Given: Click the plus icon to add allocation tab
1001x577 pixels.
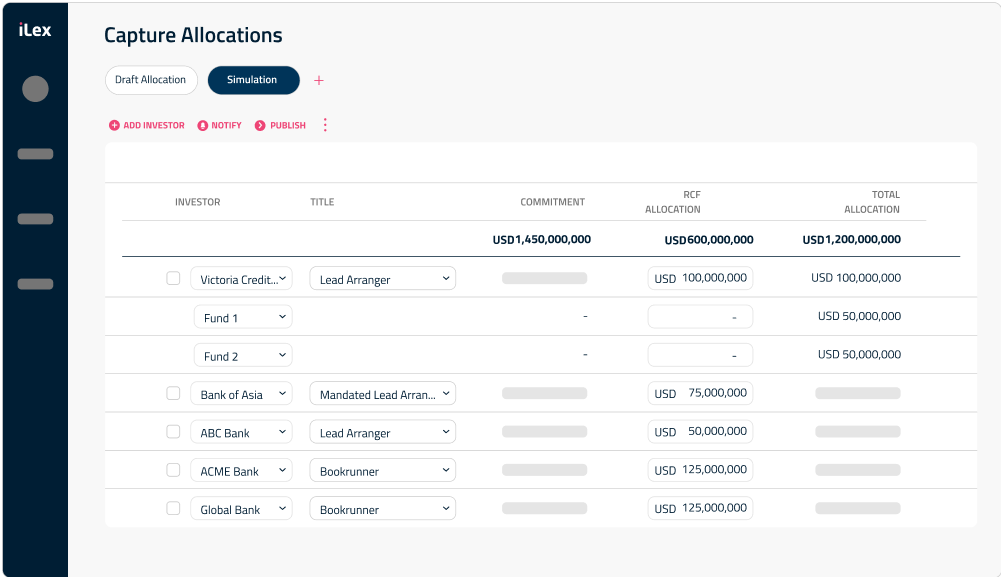Looking at the screenshot, I should coord(319,80).
